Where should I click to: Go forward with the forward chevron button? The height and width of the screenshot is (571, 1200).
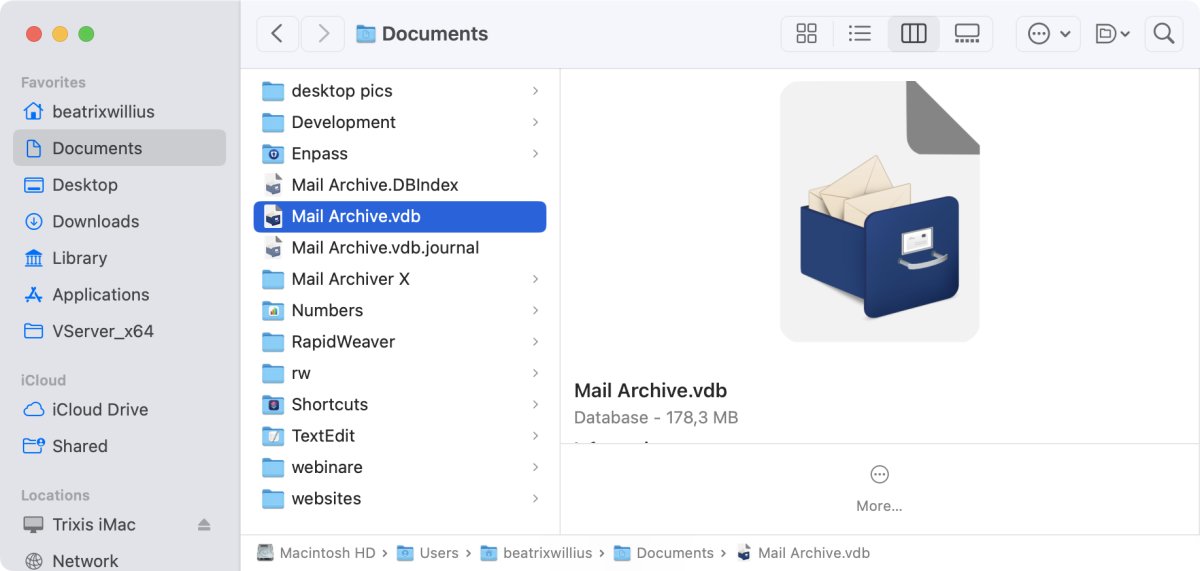tap(322, 34)
